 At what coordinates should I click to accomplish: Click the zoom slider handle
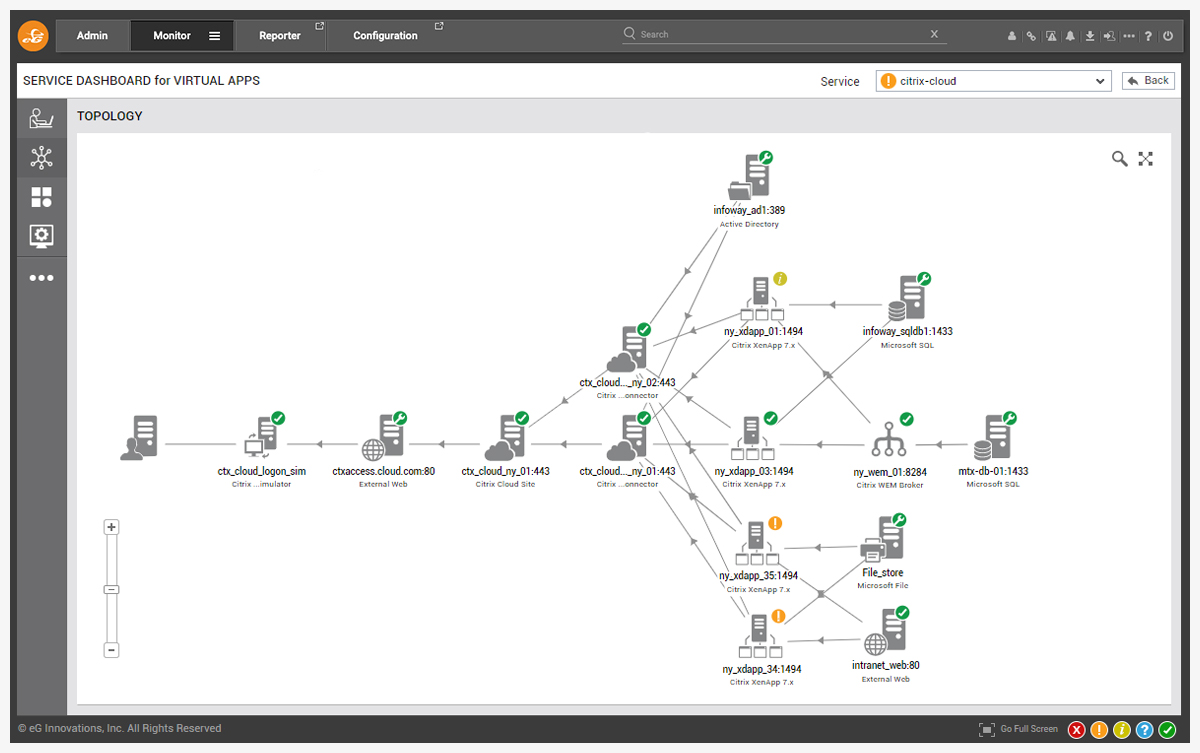112,589
